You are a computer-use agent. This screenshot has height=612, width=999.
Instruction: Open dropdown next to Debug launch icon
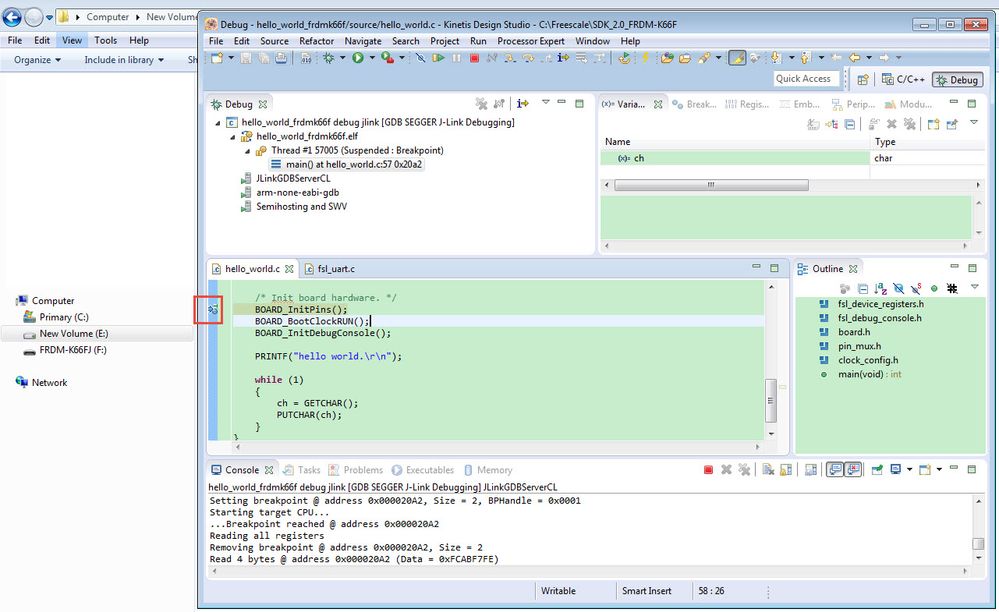(342, 58)
